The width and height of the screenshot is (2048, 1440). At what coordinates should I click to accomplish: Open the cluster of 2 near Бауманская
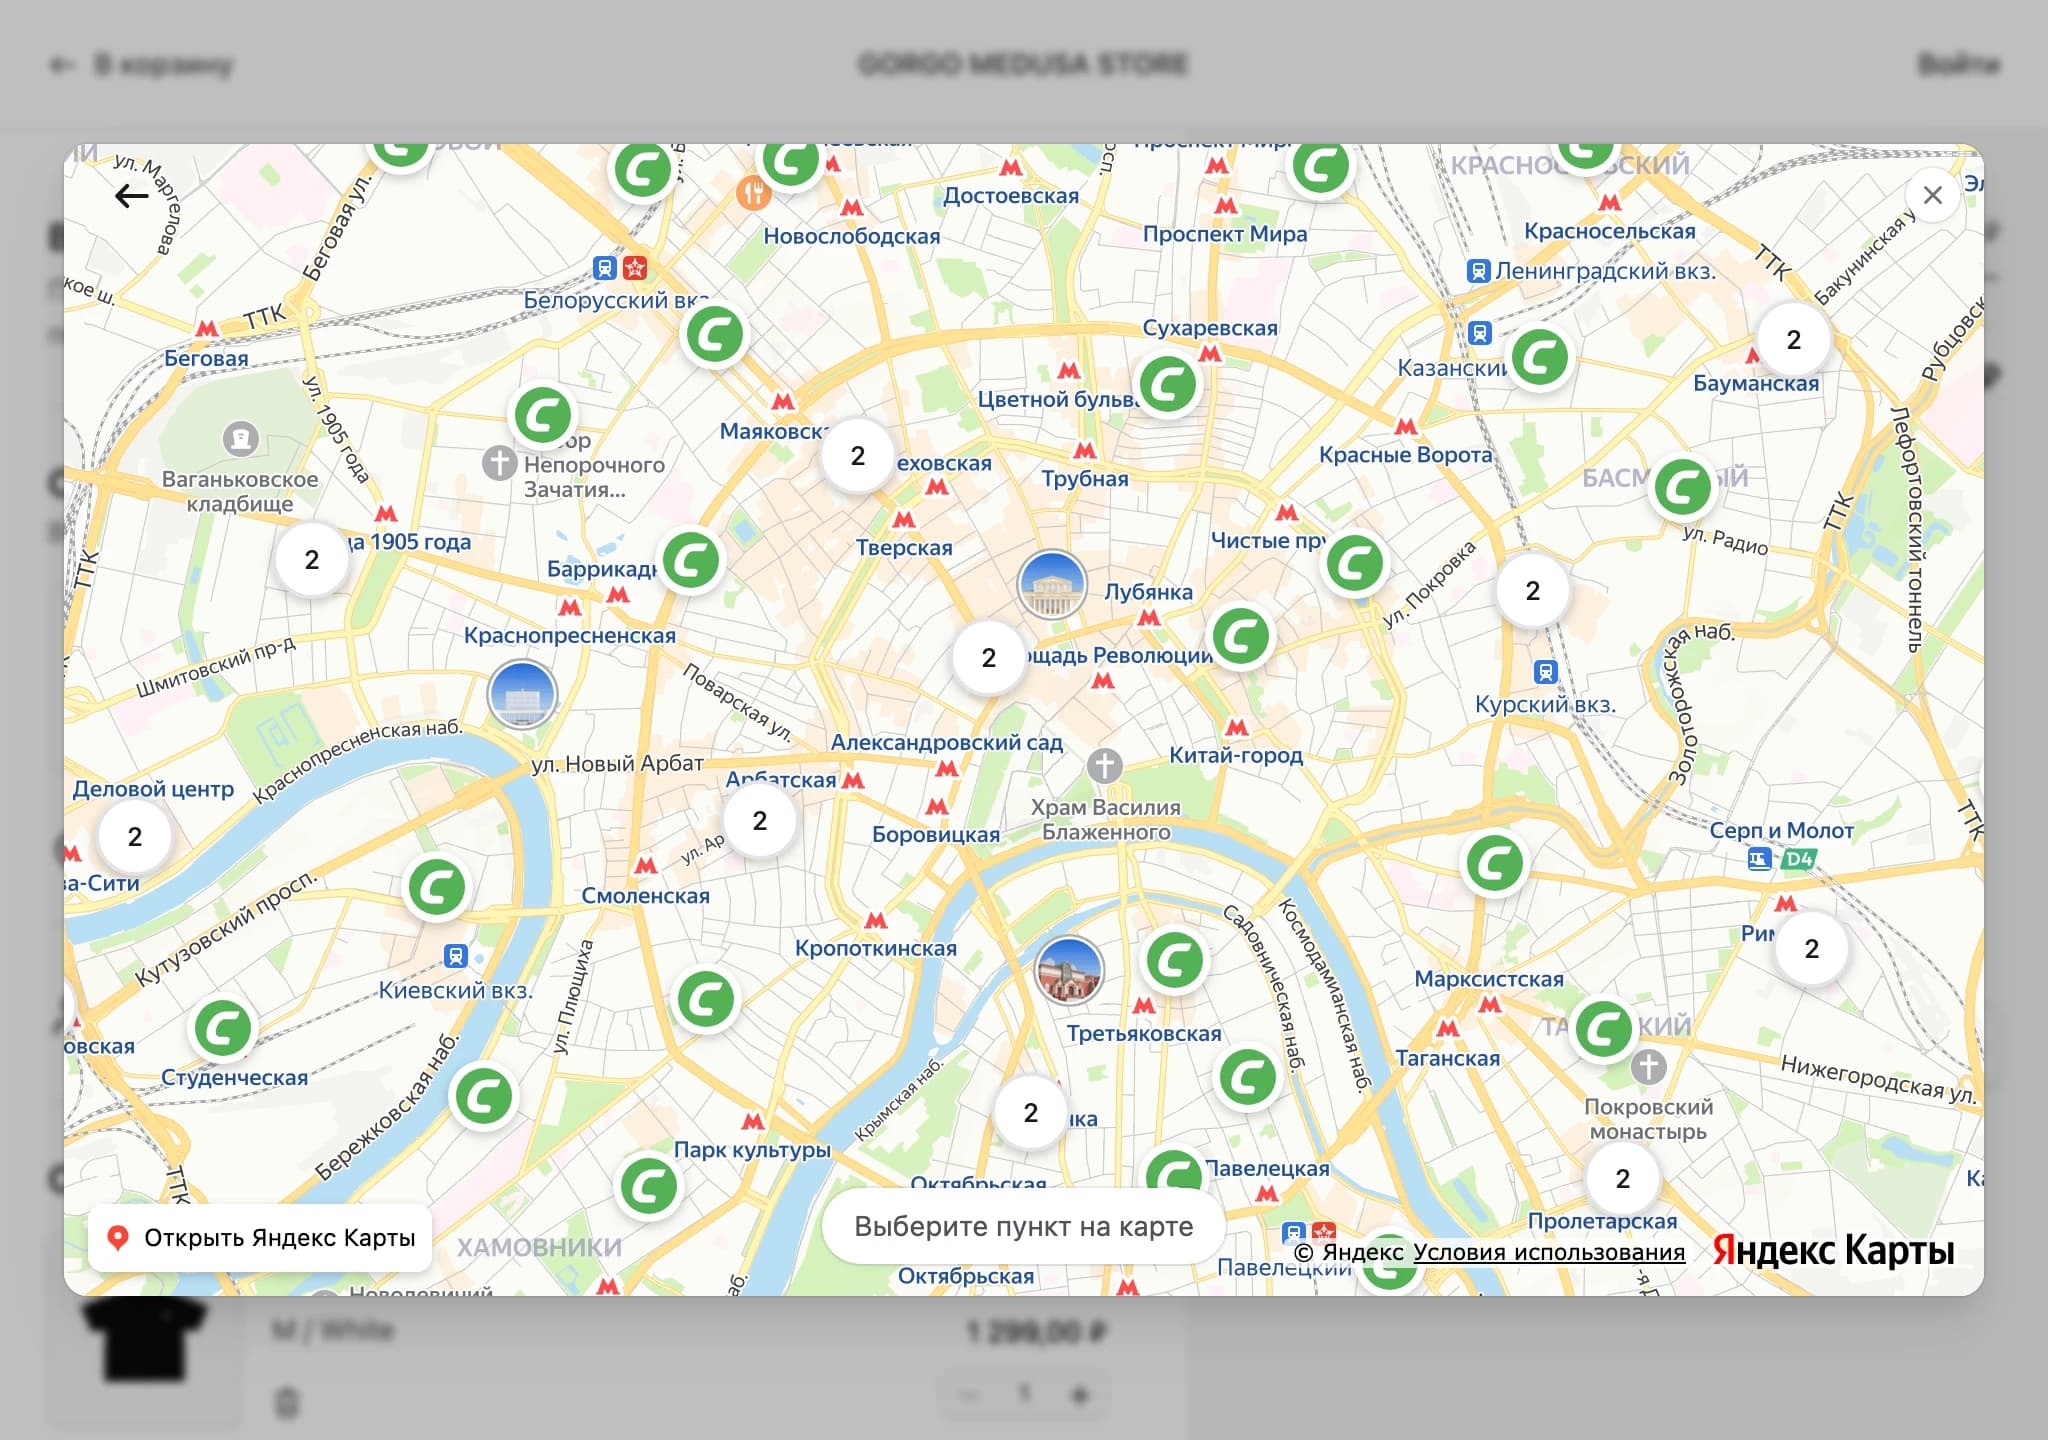(1794, 340)
